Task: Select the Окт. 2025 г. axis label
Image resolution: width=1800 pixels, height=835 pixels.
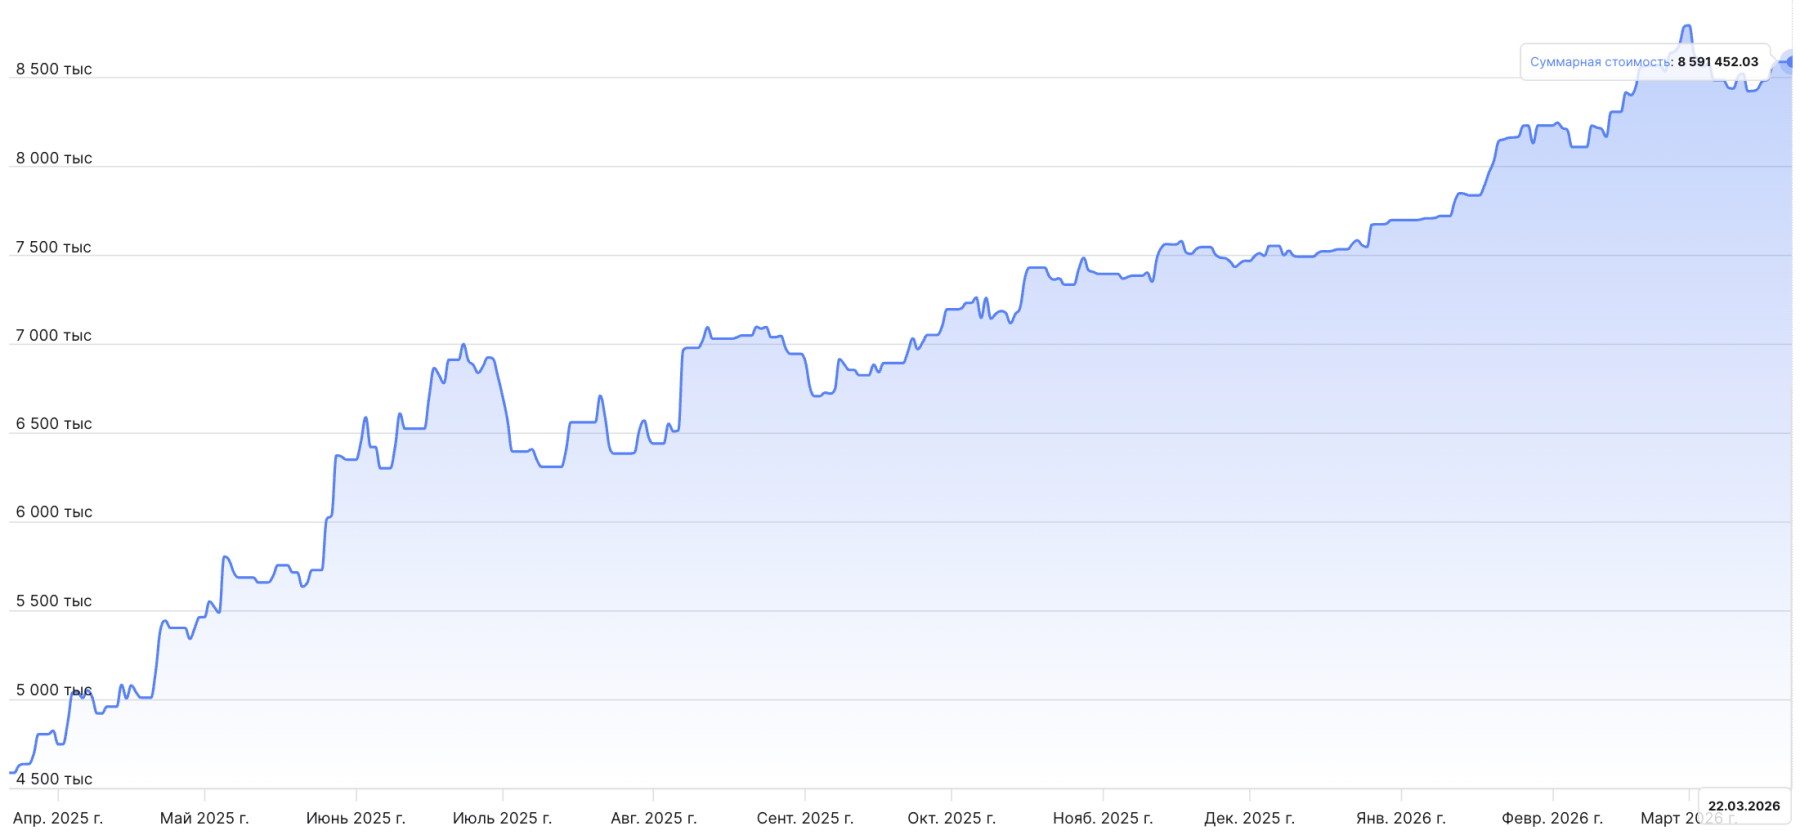Action: tap(951, 818)
